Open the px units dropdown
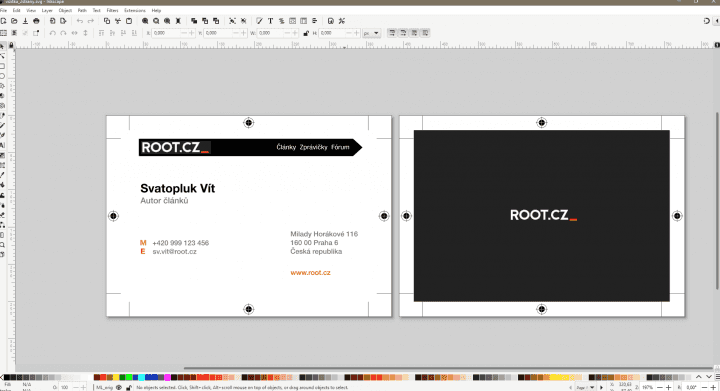720x391 pixels. 371,33
